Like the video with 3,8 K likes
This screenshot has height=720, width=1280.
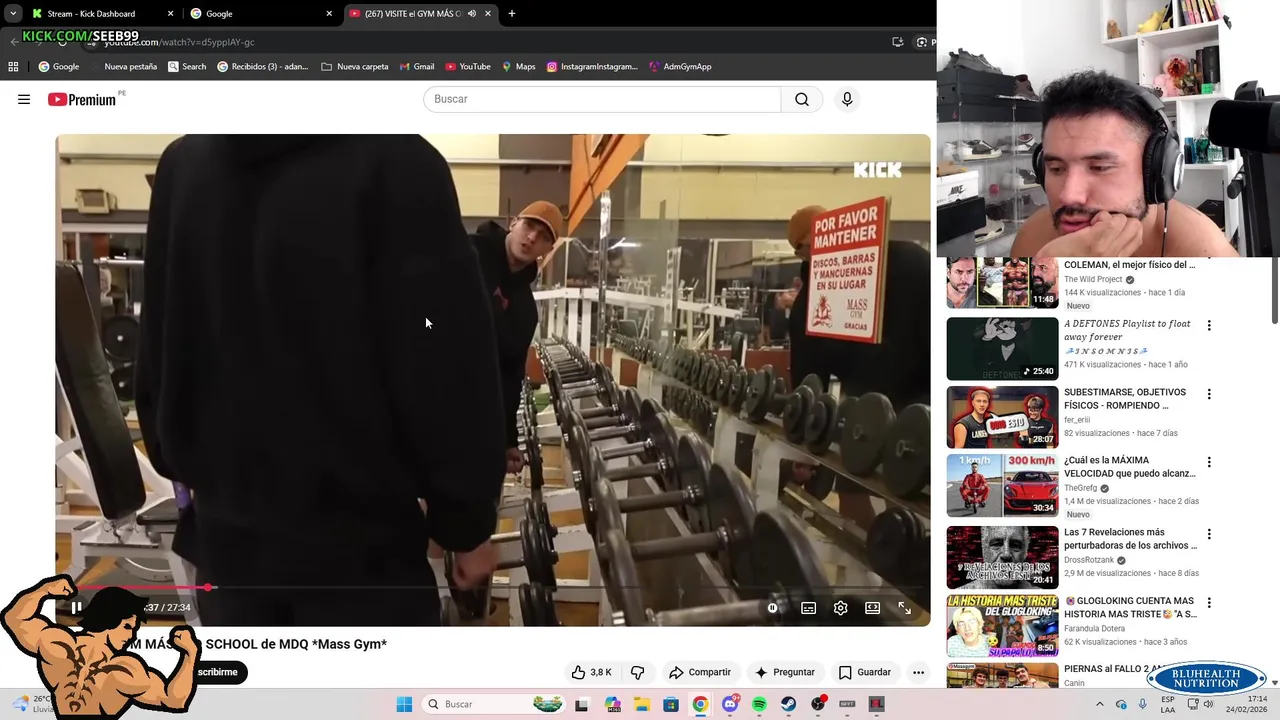[591, 672]
